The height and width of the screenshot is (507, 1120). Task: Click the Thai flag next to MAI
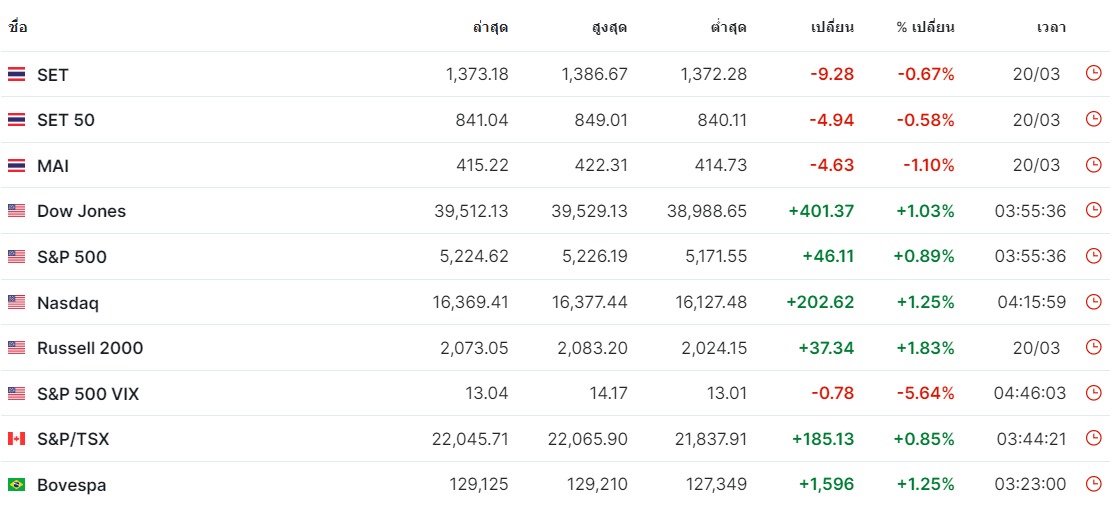click(16, 166)
